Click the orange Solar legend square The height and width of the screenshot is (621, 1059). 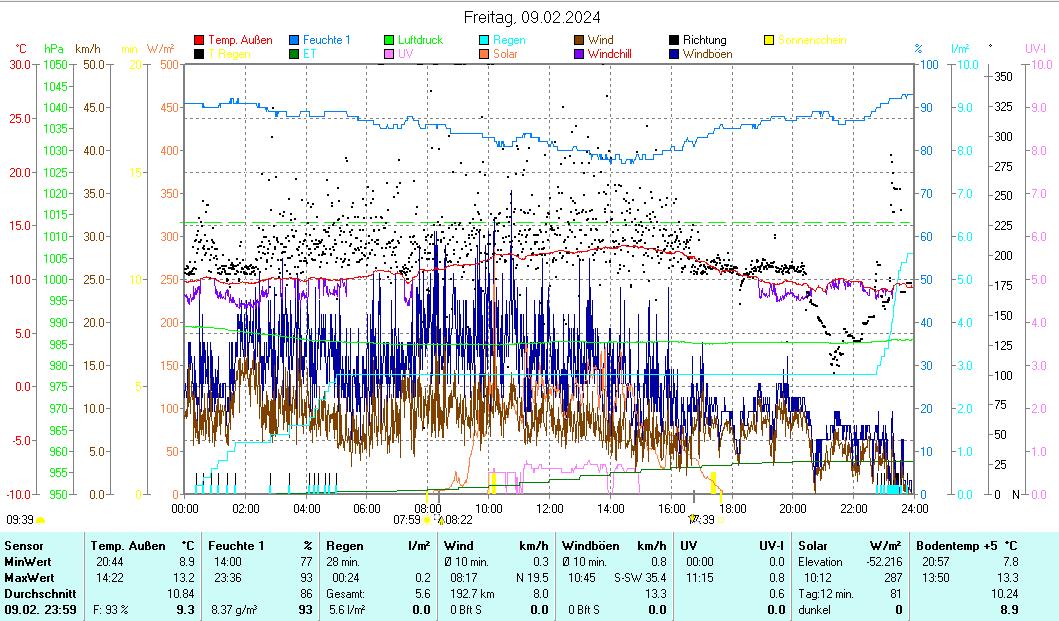click(x=484, y=54)
